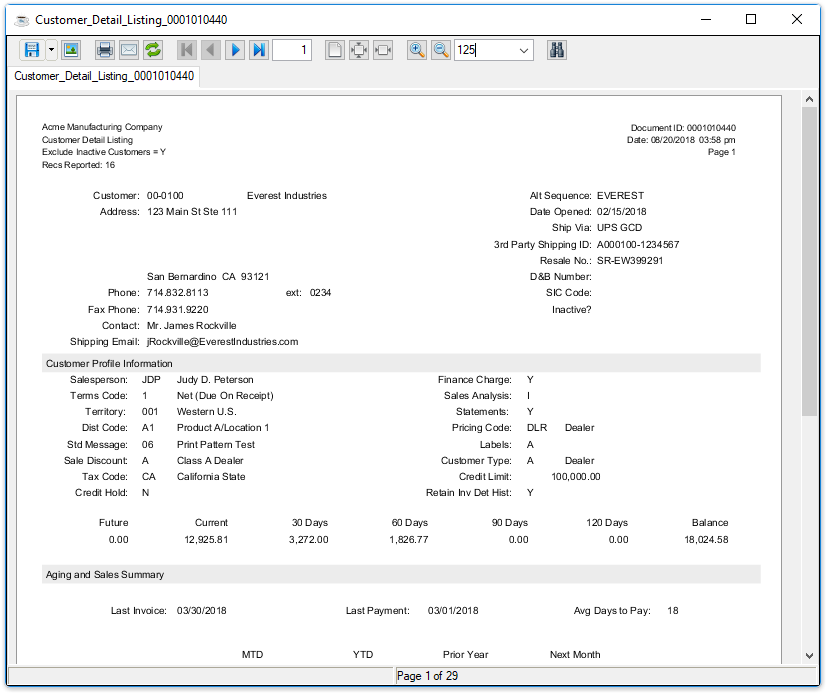Click the "Aging and Sales Summary" section header
This screenshot has width=830, height=696.
tap(105, 575)
